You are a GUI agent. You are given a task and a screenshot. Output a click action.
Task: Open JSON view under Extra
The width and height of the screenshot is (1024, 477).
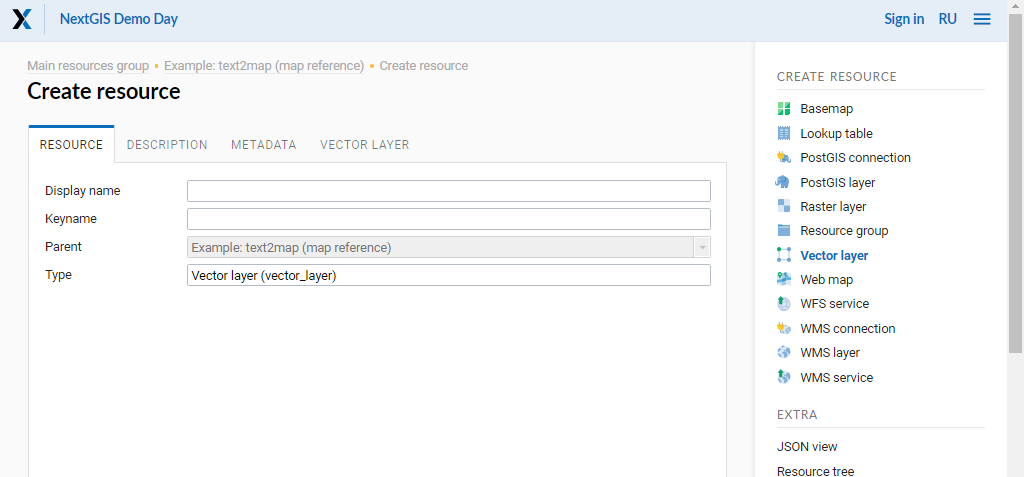(807, 447)
